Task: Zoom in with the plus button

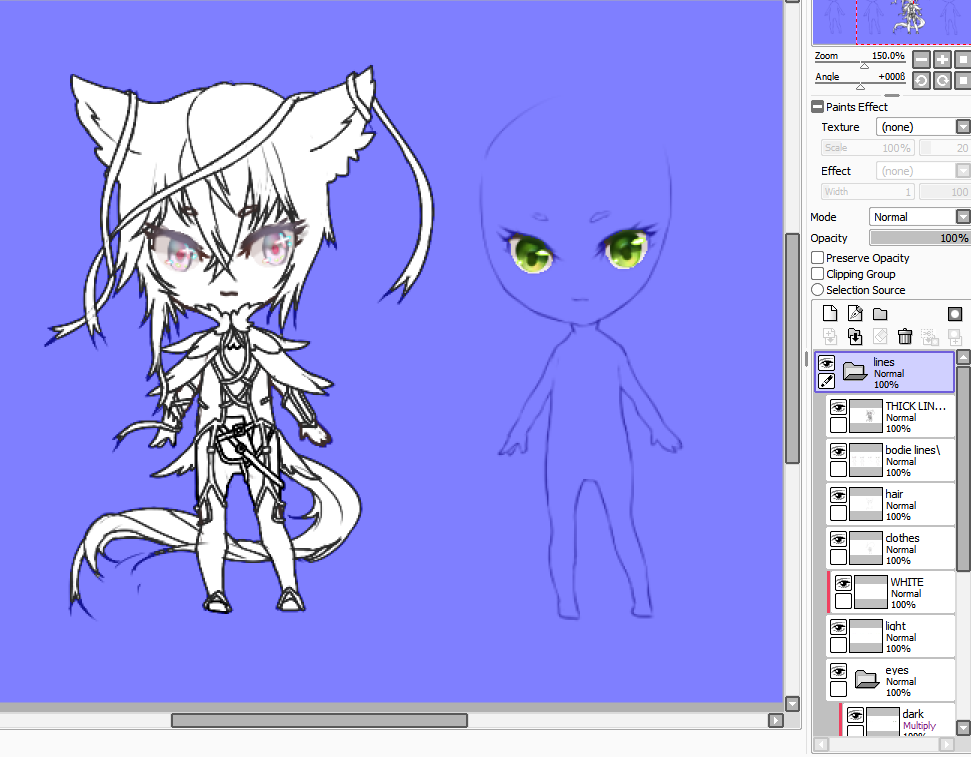Action: pos(942,59)
